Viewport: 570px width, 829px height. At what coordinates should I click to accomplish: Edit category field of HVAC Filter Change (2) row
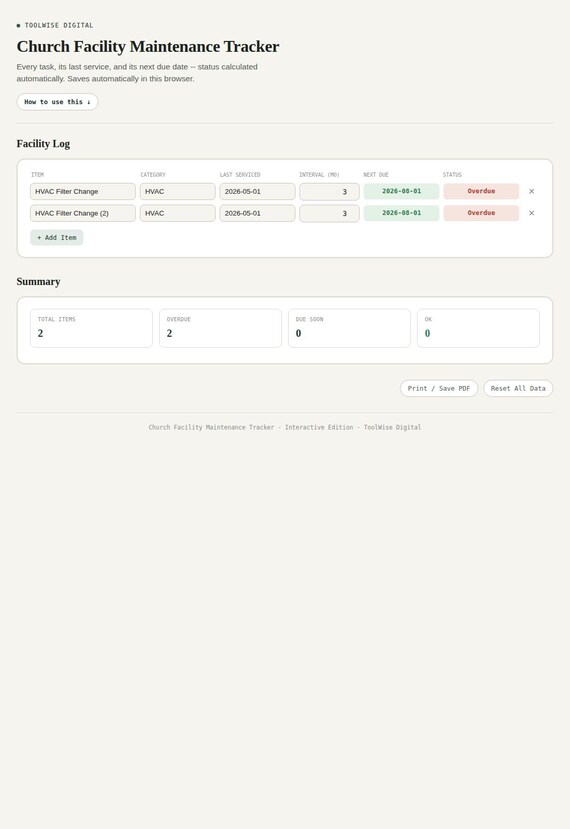pyautogui.click(x=178, y=213)
